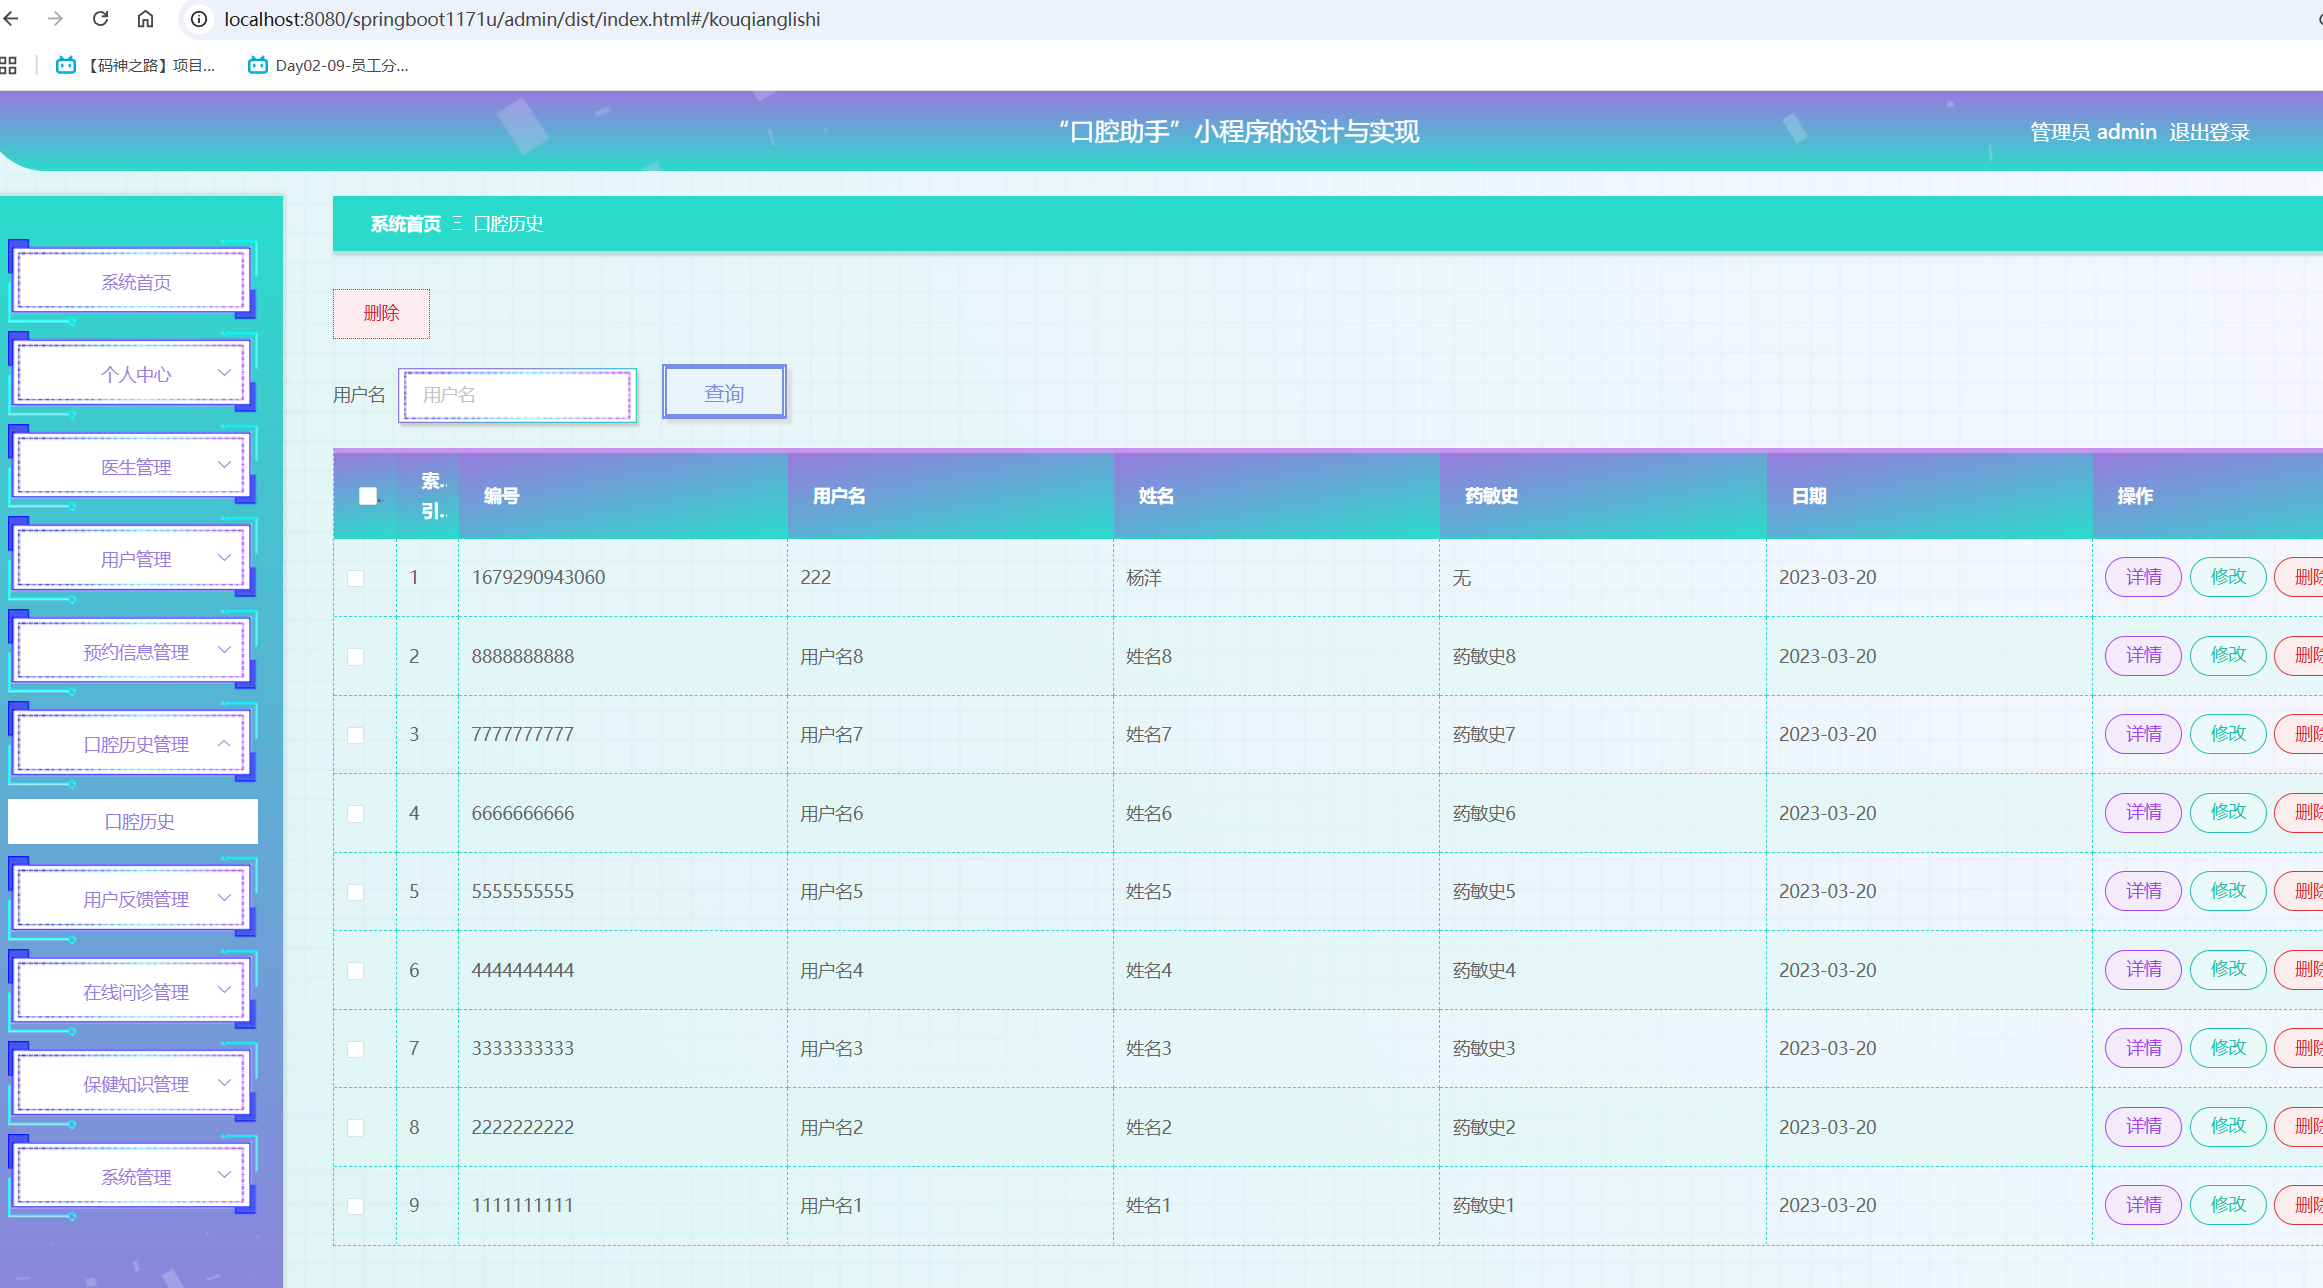The image size is (2323, 1288).
Task: Click 详情 for the 杨洋 row
Action: (2143, 577)
